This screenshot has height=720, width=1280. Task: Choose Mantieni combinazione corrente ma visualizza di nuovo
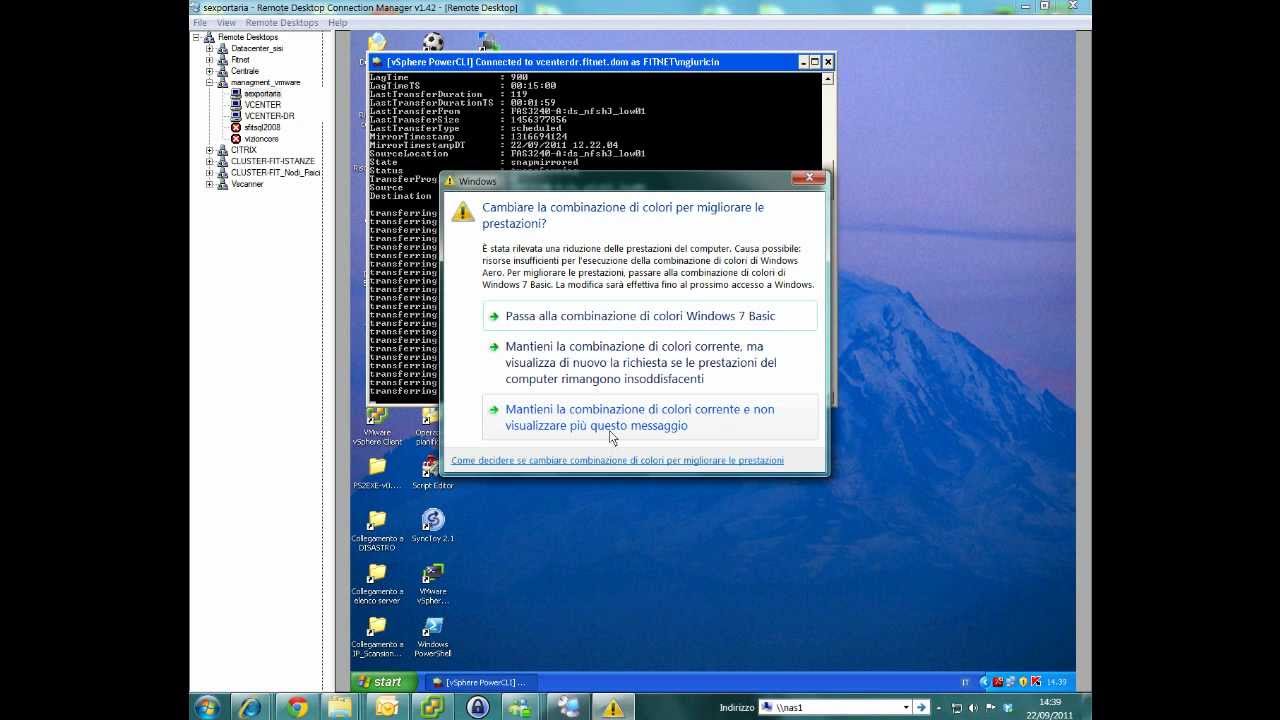(649, 362)
